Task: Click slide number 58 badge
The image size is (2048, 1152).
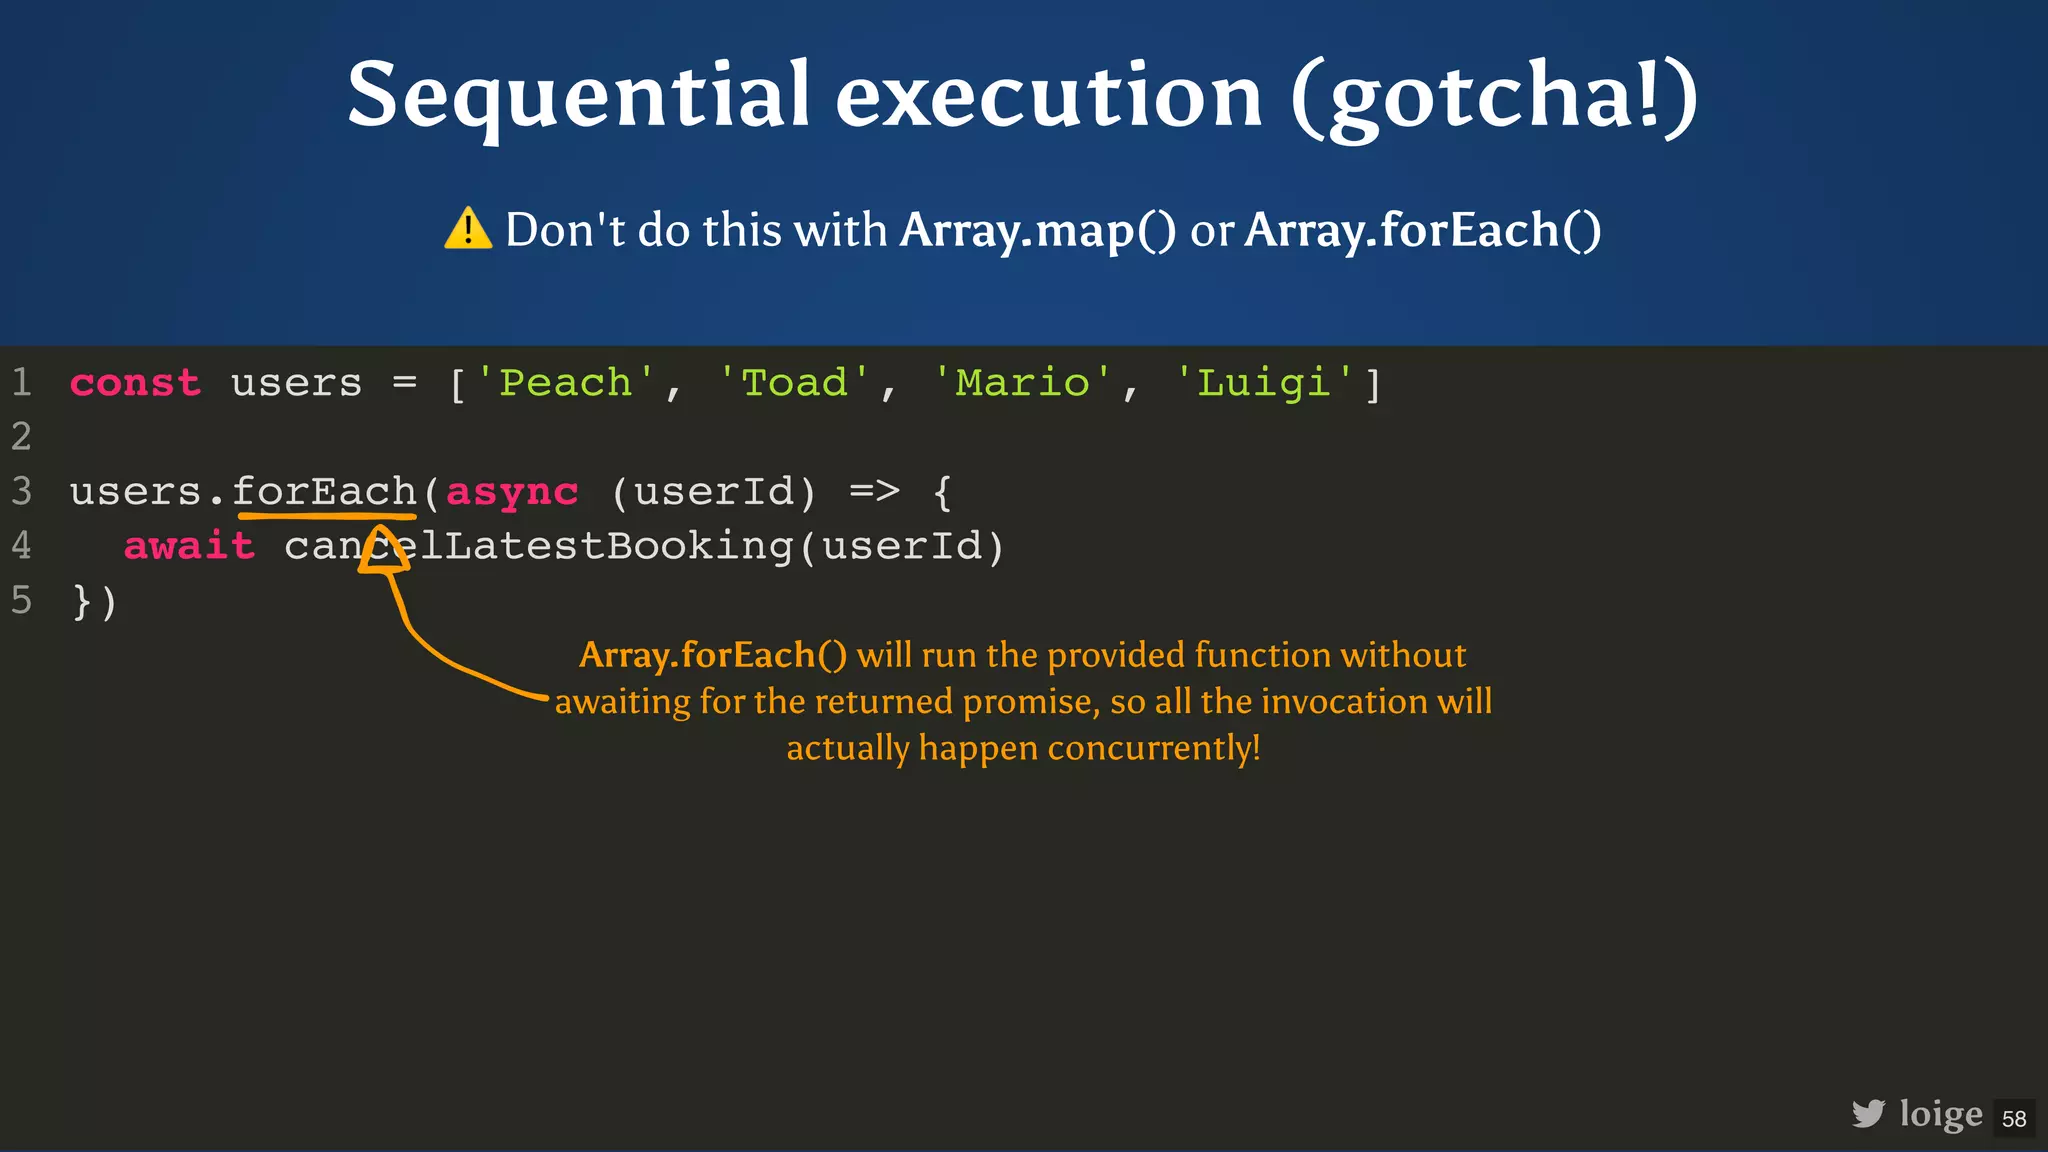Action: [2014, 1118]
